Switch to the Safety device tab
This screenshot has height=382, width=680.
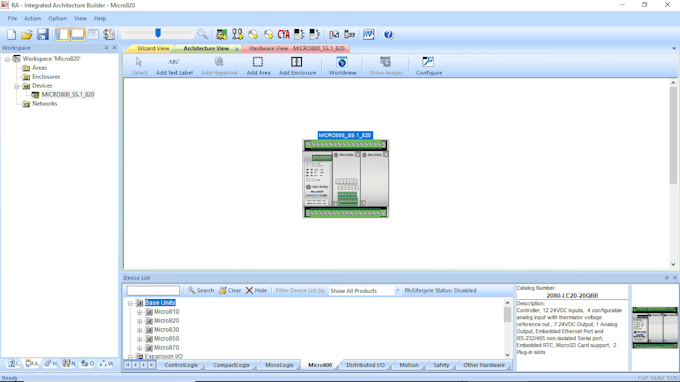tap(441, 365)
